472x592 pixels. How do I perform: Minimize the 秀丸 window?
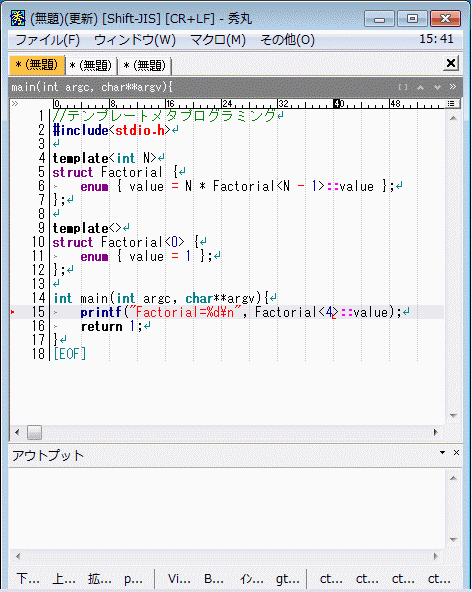[379, 18]
